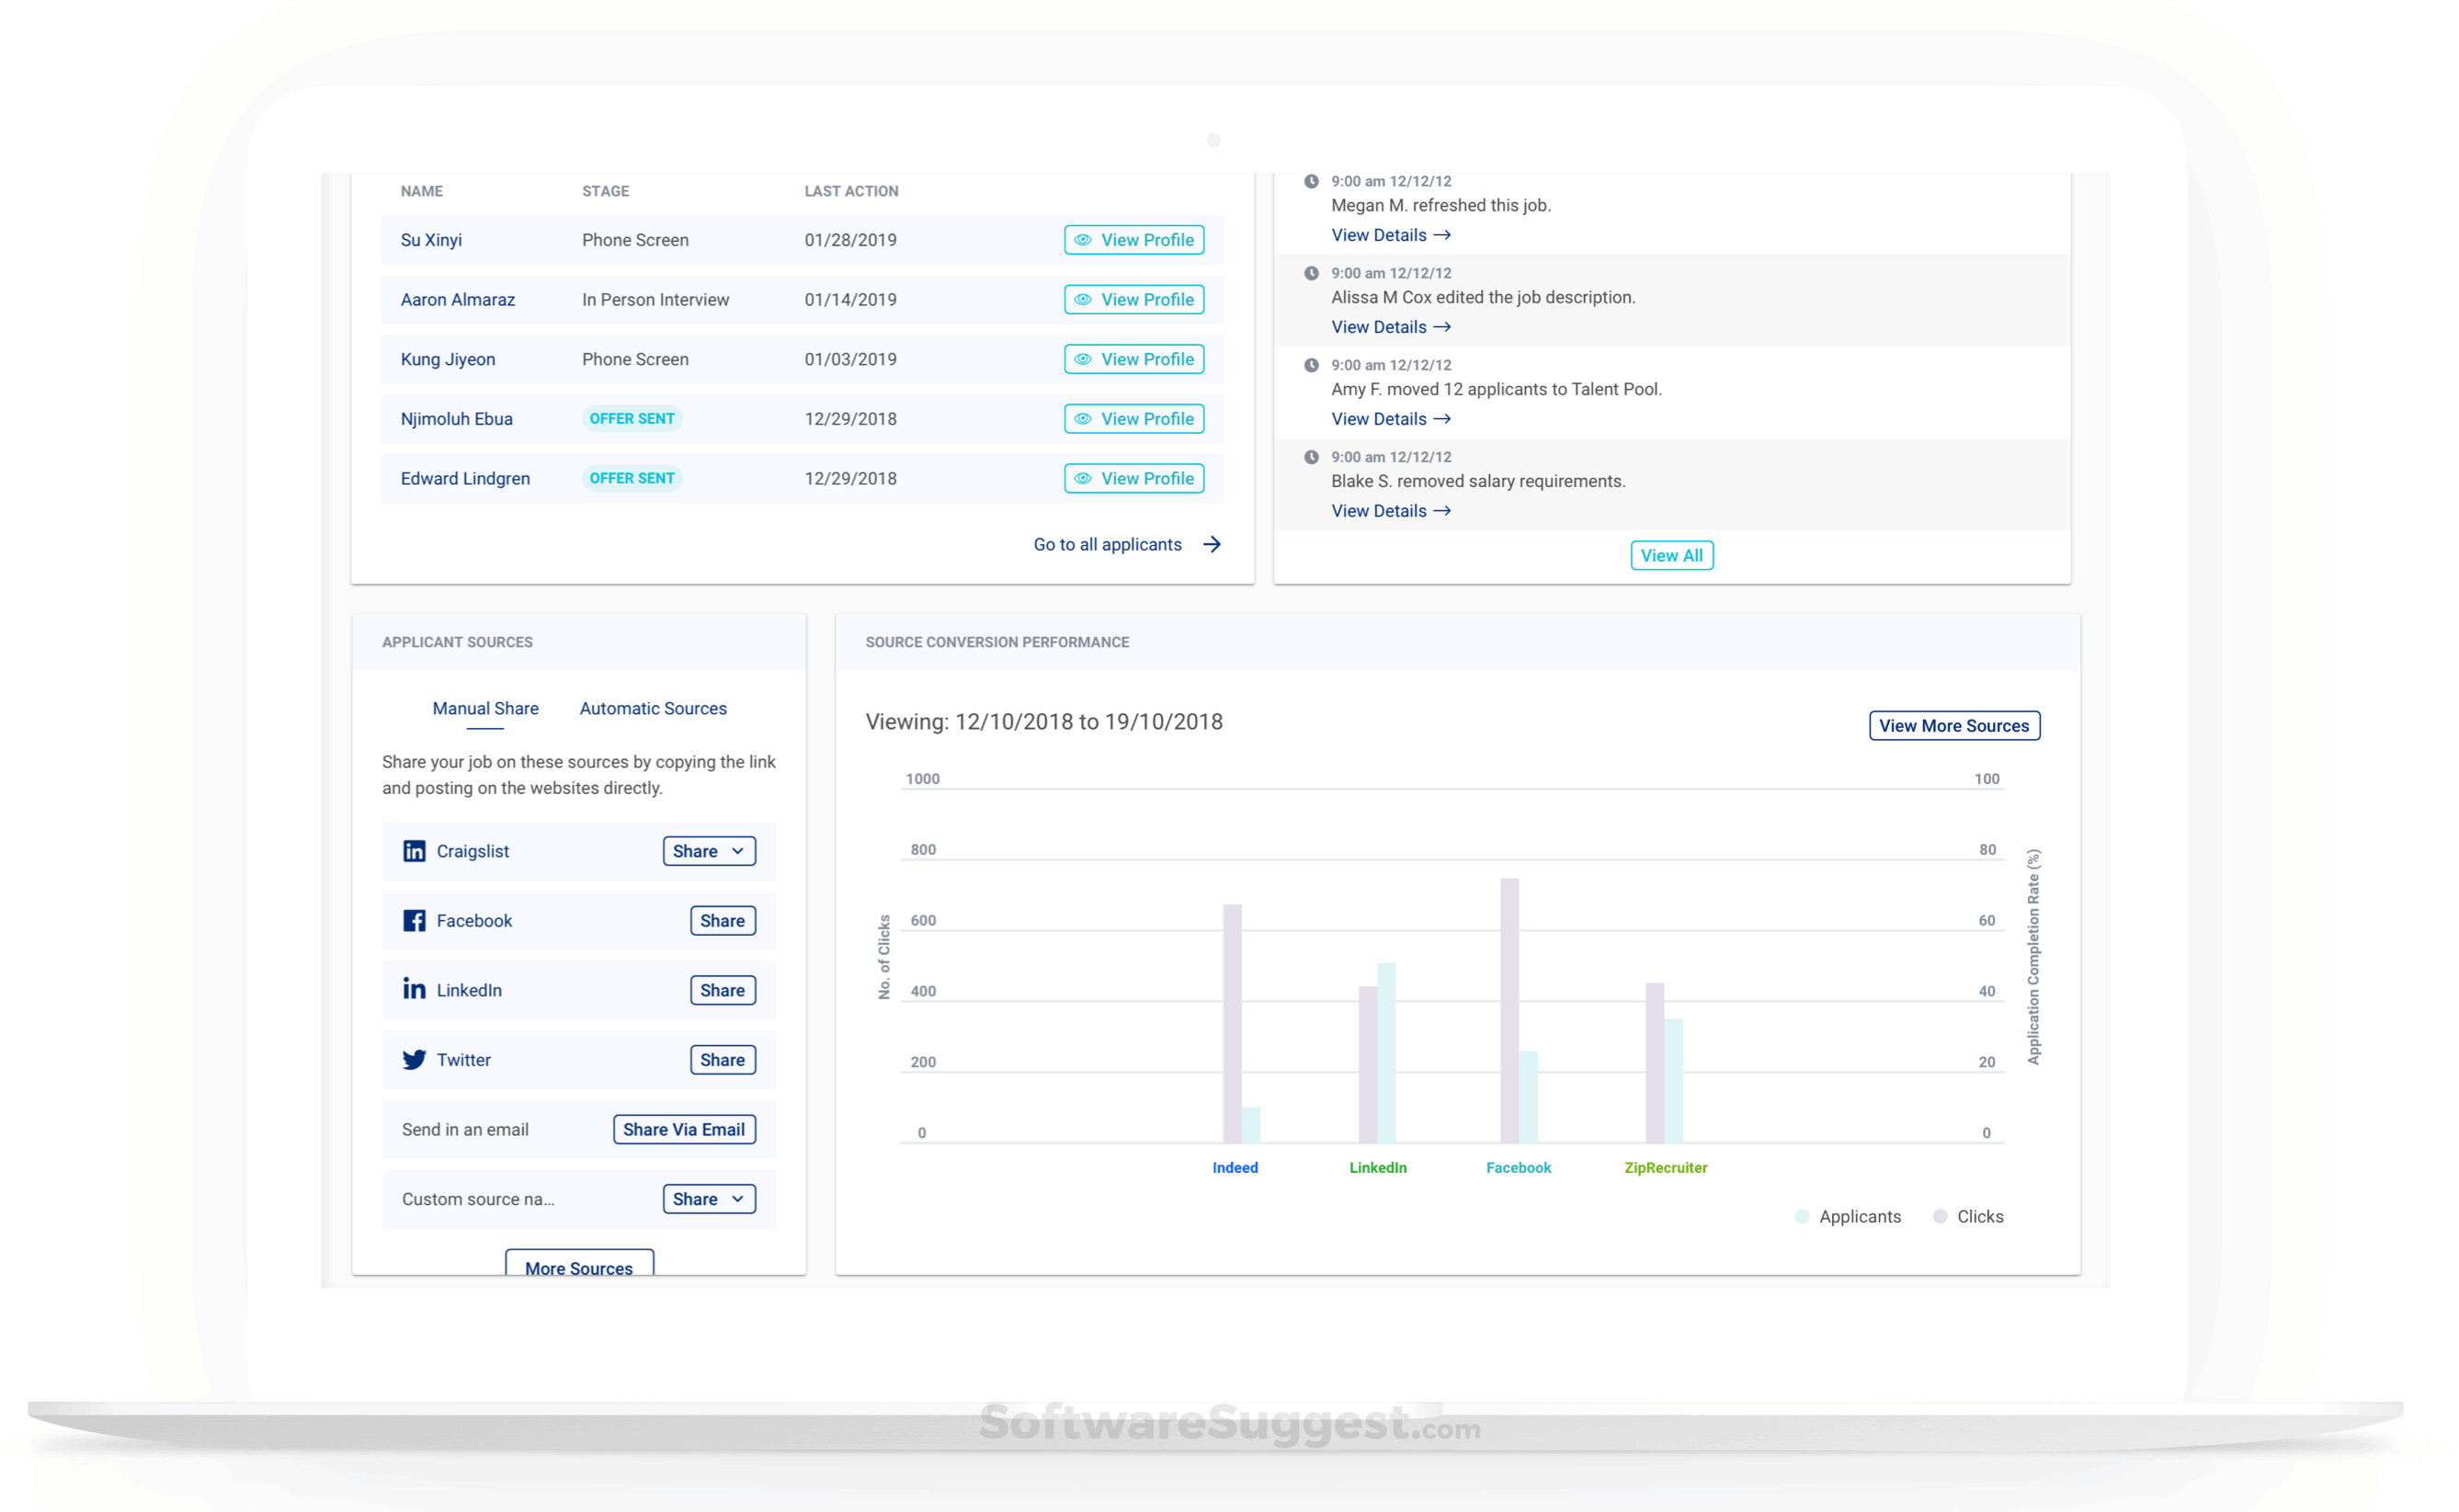Open the Share dropdown next to Craigslist
The width and height of the screenshot is (2459, 1512).
point(708,851)
